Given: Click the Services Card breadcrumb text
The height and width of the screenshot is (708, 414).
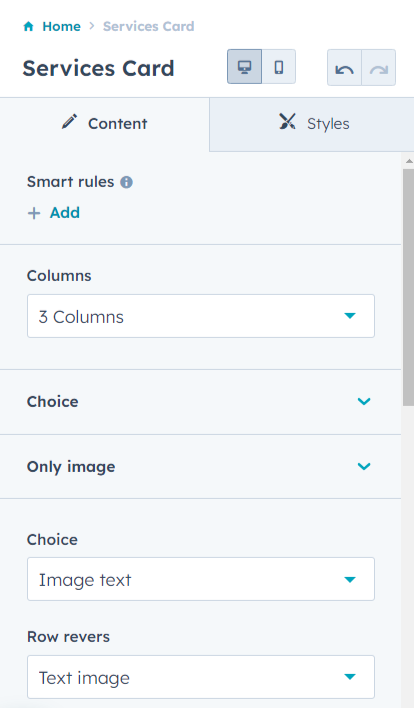Looking at the screenshot, I should tap(149, 26).
